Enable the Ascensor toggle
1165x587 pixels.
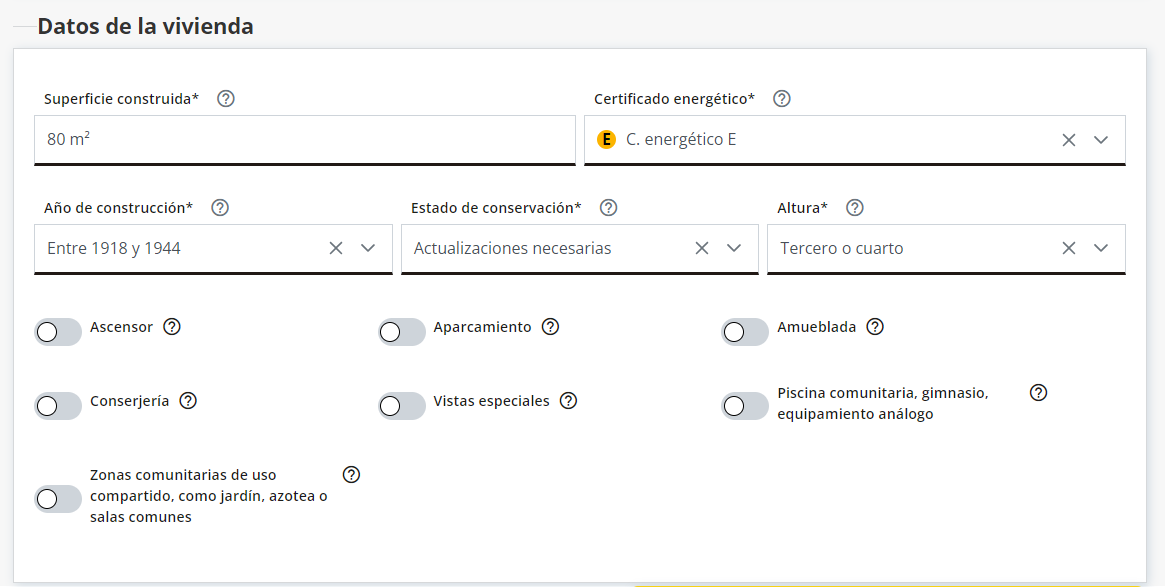click(58, 332)
